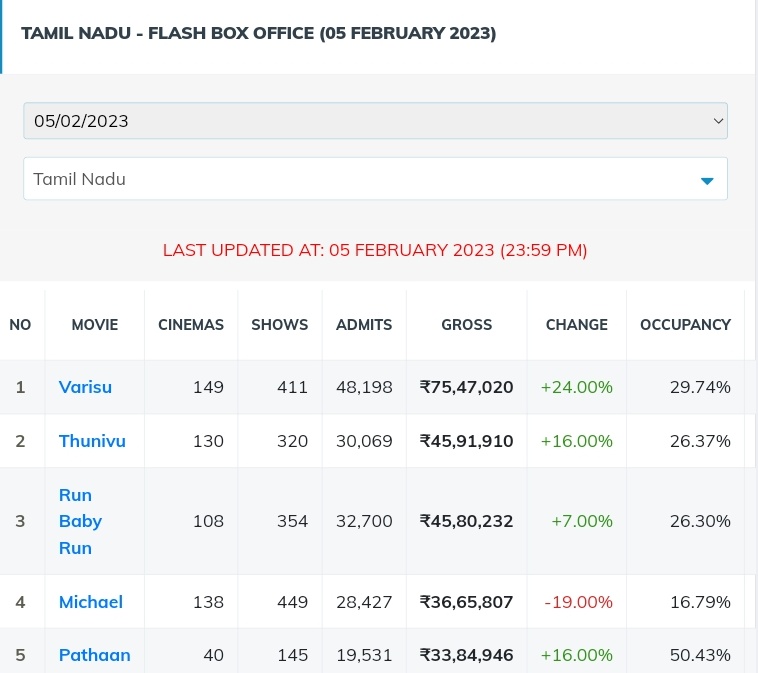Select the gross value ₹33,84,946
Image resolution: width=758 pixels, height=673 pixels.
(x=466, y=656)
